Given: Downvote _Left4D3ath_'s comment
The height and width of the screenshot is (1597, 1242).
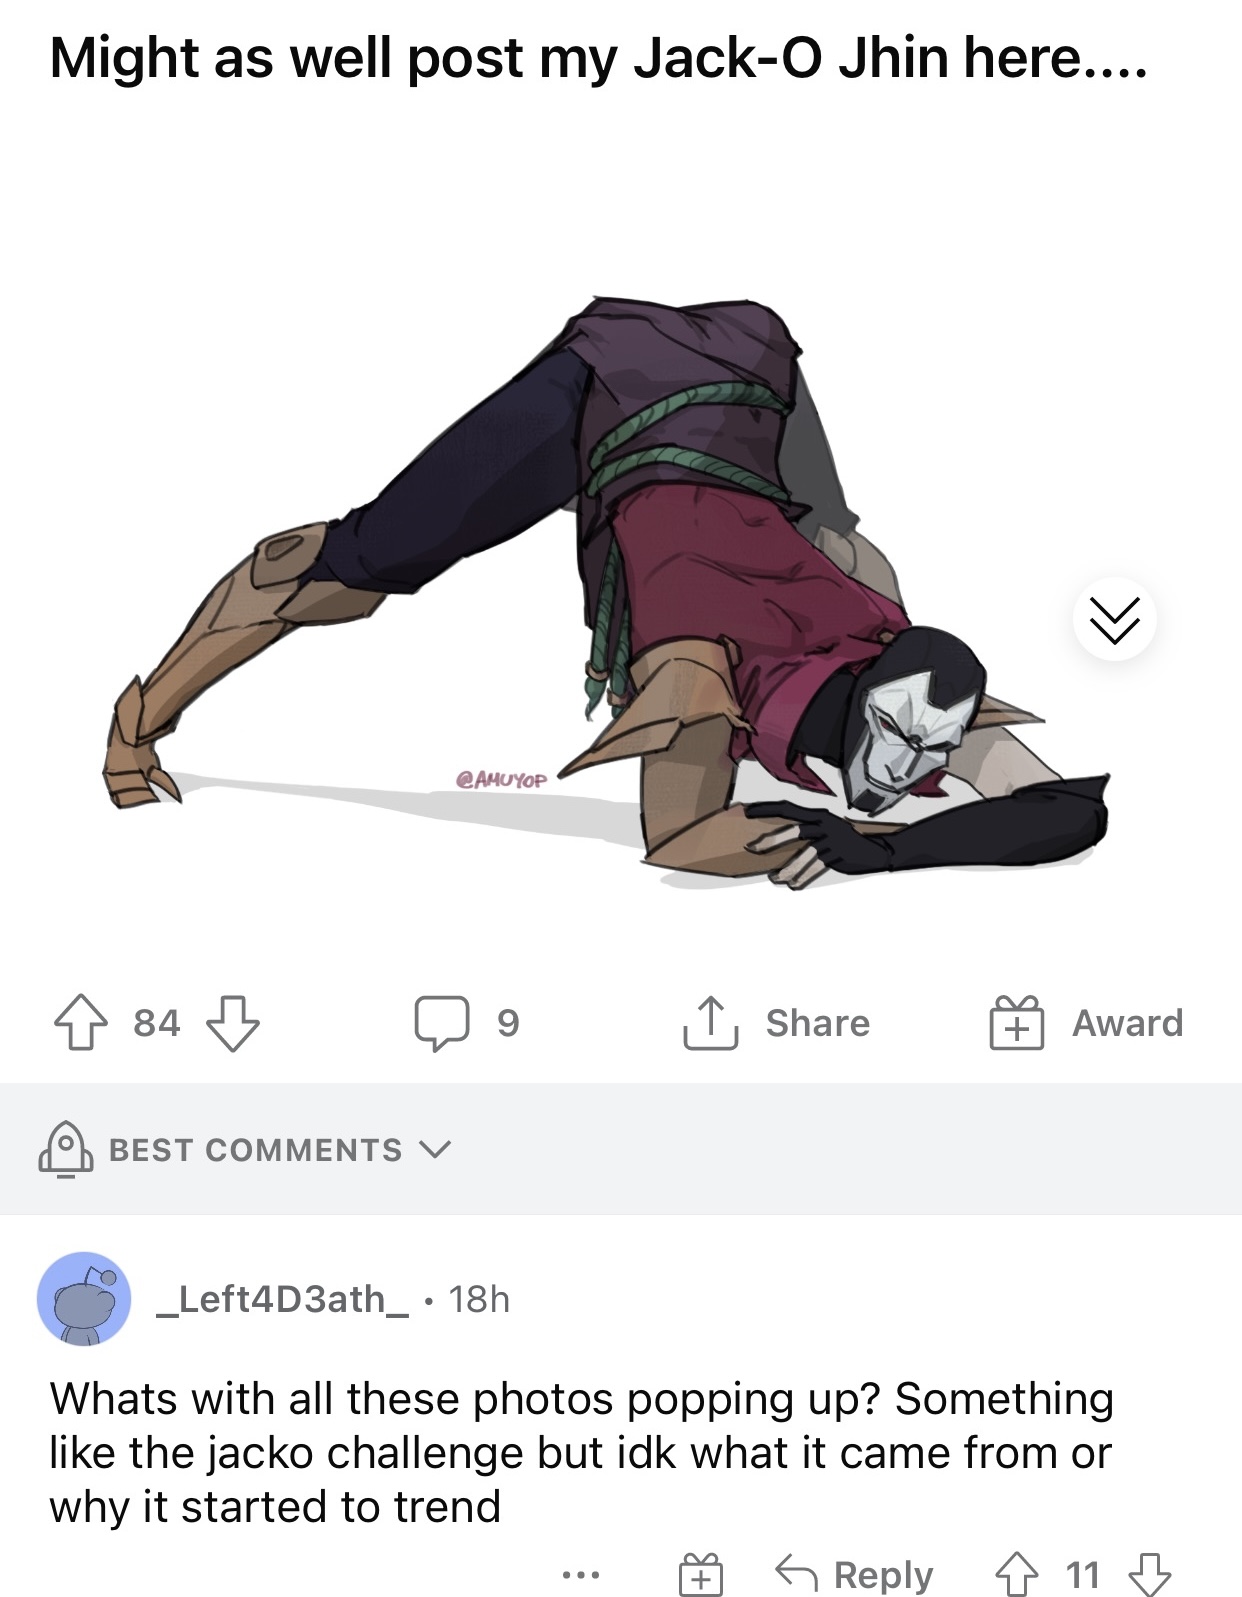Looking at the screenshot, I should point(1150,1575).
